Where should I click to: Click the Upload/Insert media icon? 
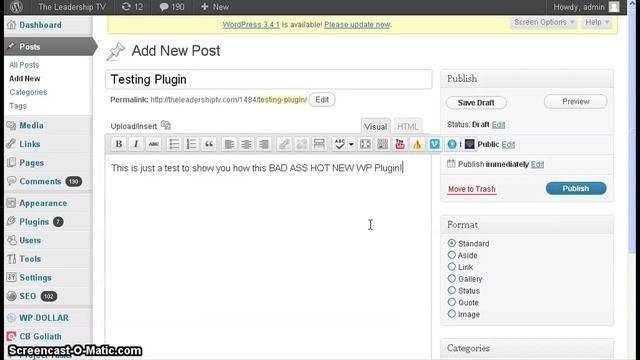click(166, 125)
